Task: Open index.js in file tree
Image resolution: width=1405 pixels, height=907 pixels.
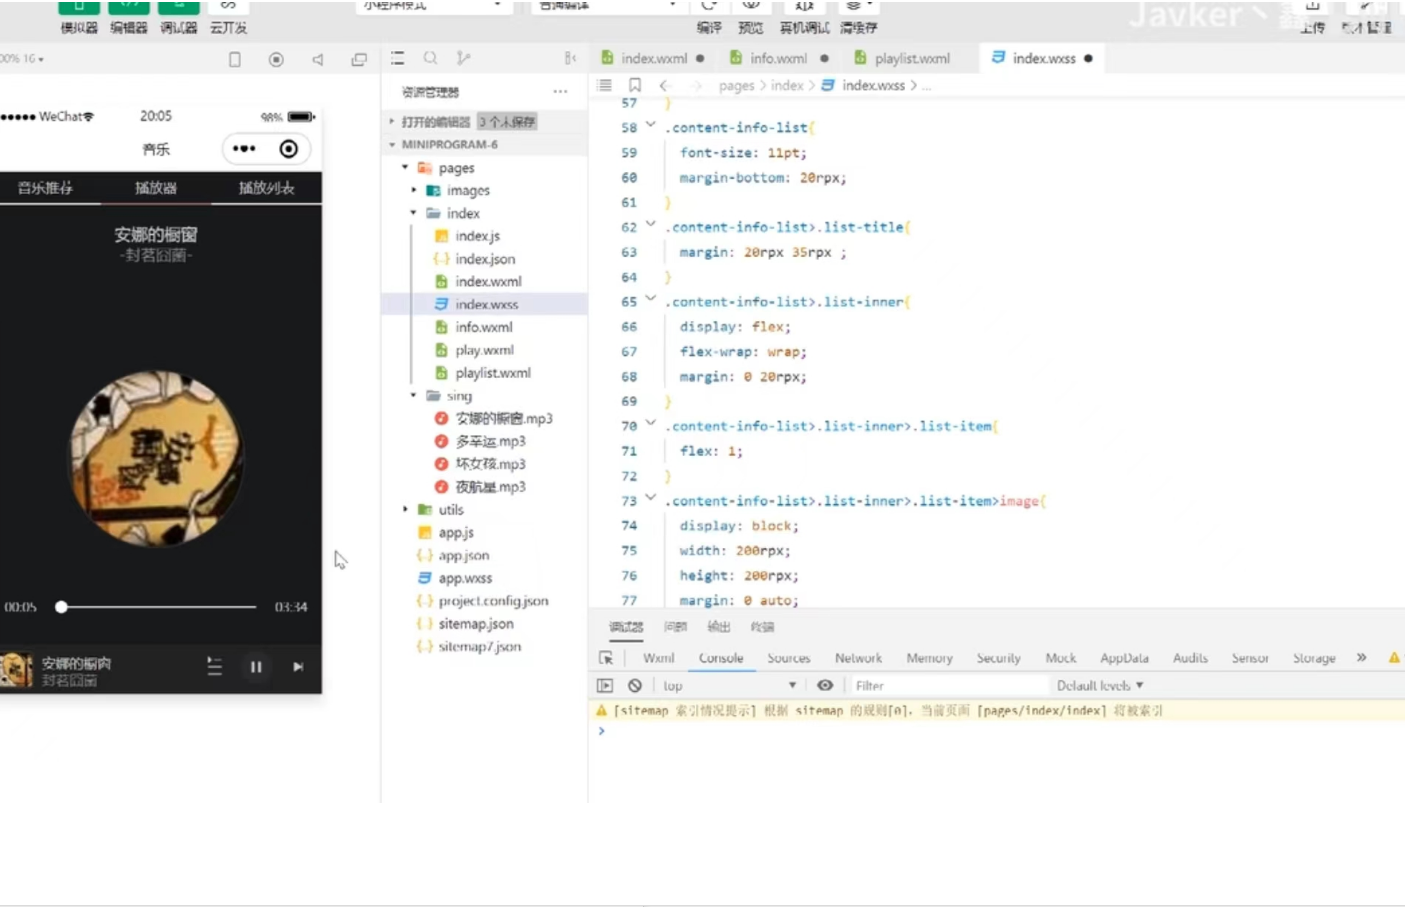Action: coord(477,236)
